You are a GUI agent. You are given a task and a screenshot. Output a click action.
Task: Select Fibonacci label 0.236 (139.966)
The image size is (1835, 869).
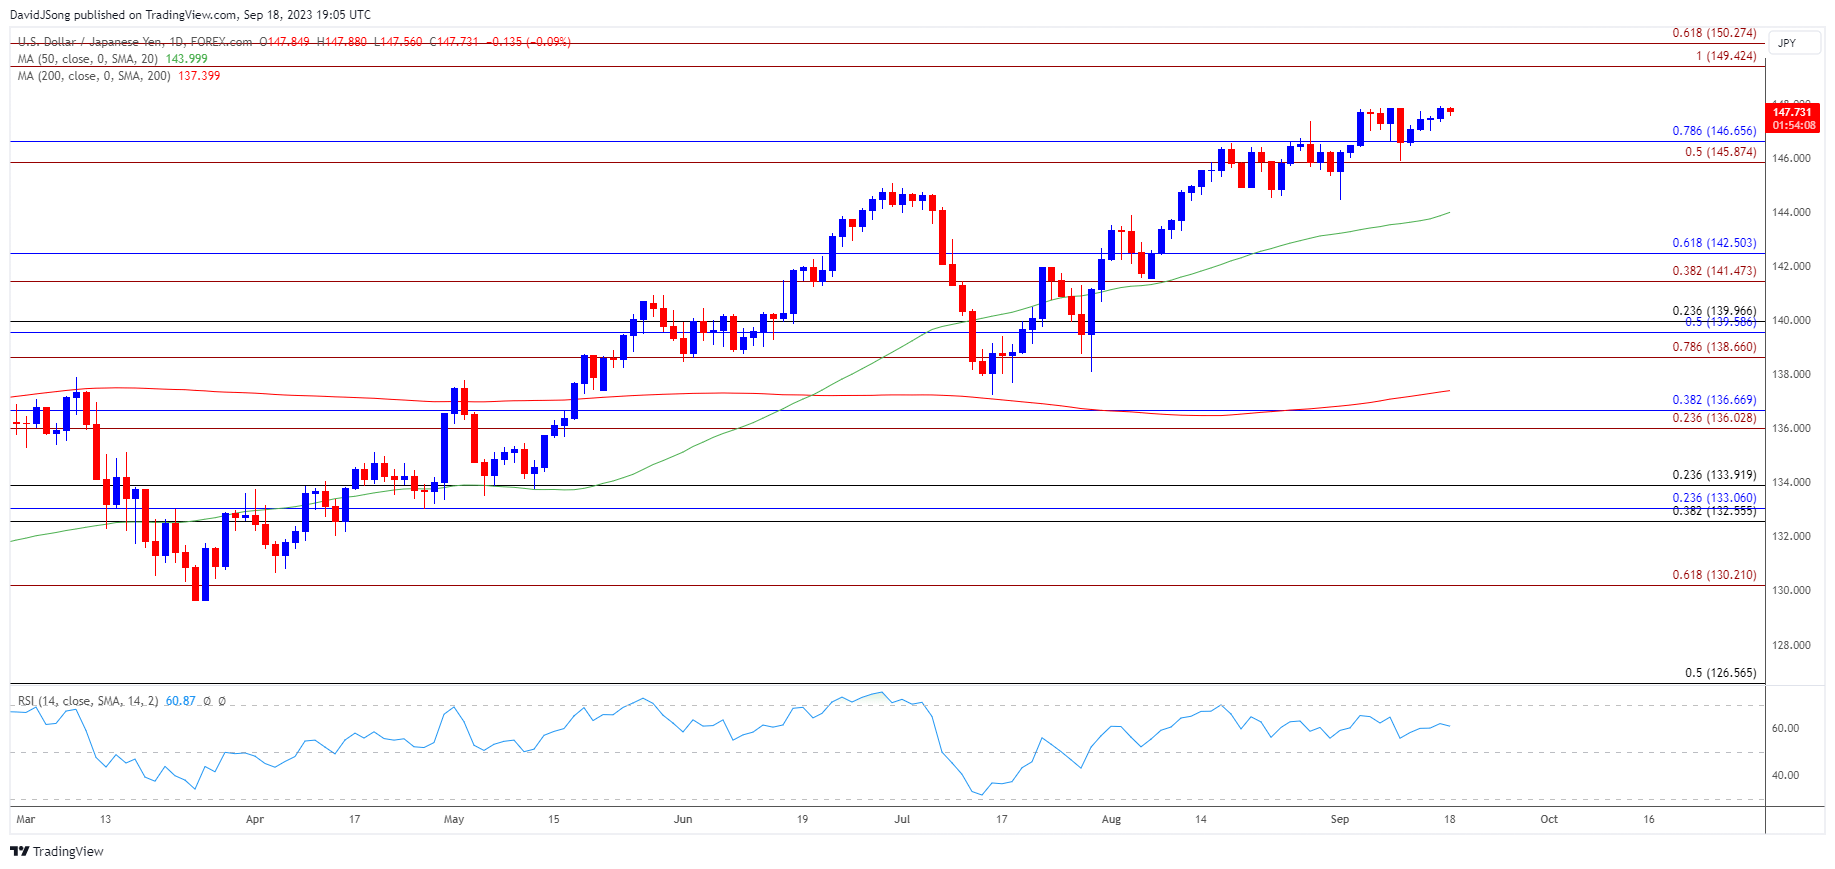[1714, 311]
